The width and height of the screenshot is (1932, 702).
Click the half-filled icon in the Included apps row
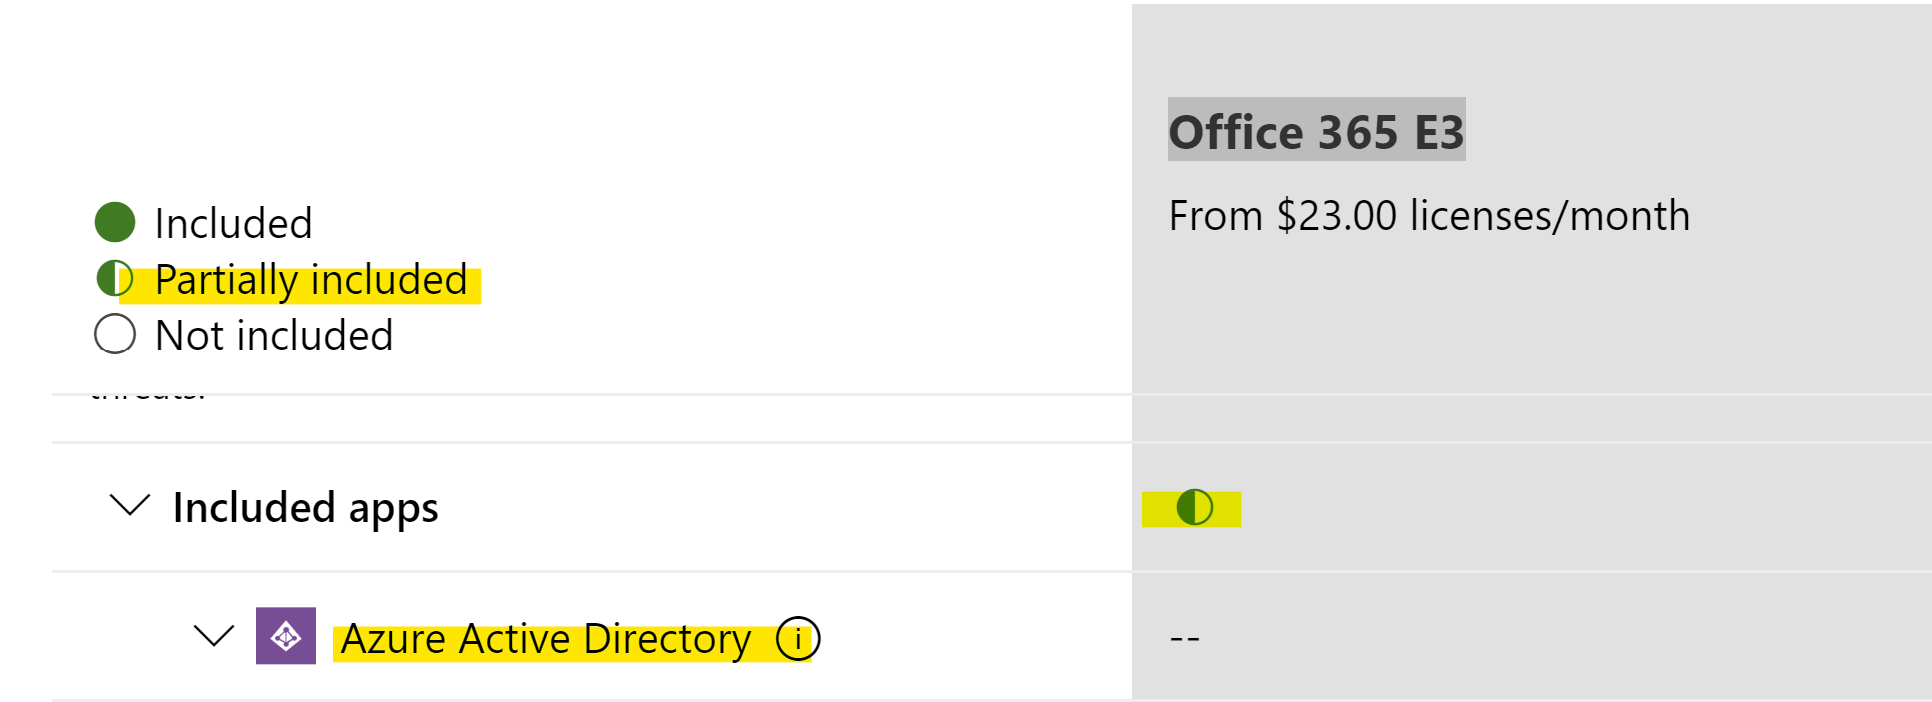click(1194, 508)
